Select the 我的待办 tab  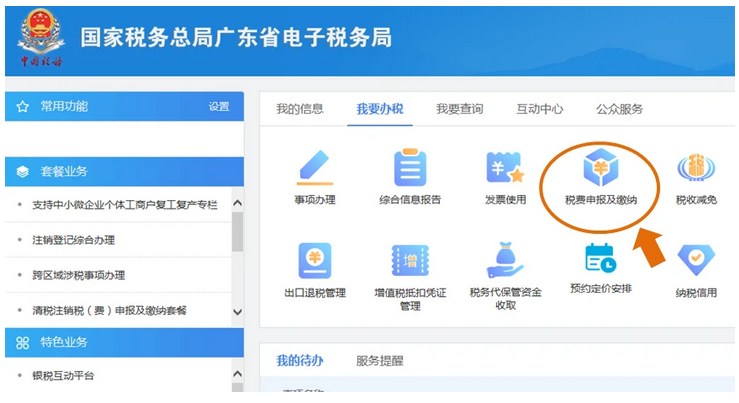point(300,361)
